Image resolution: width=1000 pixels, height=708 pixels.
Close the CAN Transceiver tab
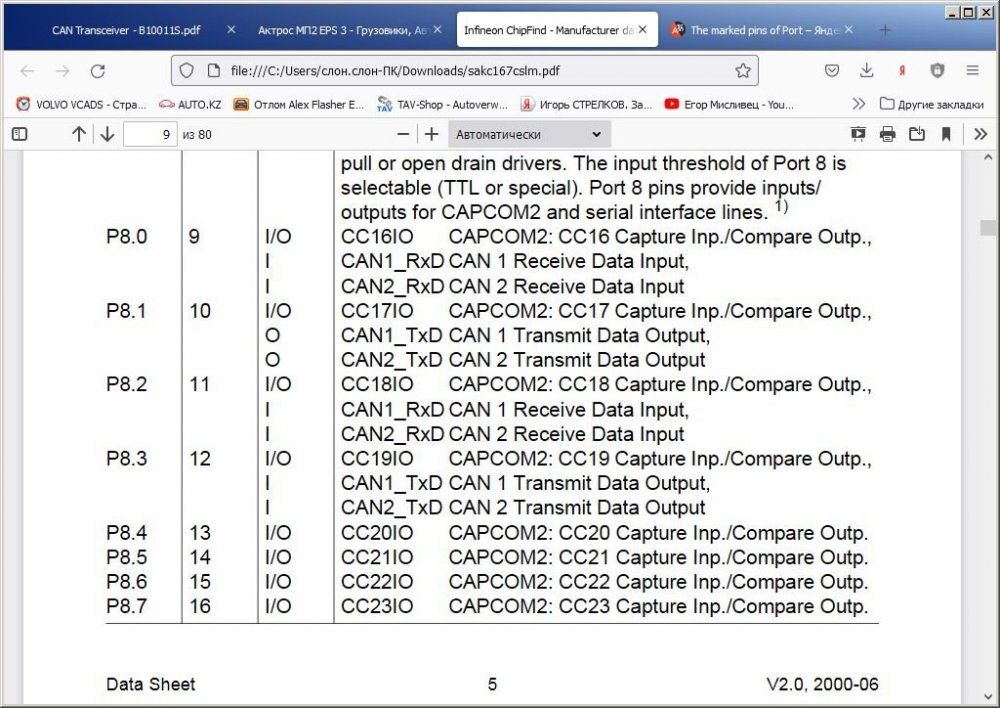click(232, 30)
